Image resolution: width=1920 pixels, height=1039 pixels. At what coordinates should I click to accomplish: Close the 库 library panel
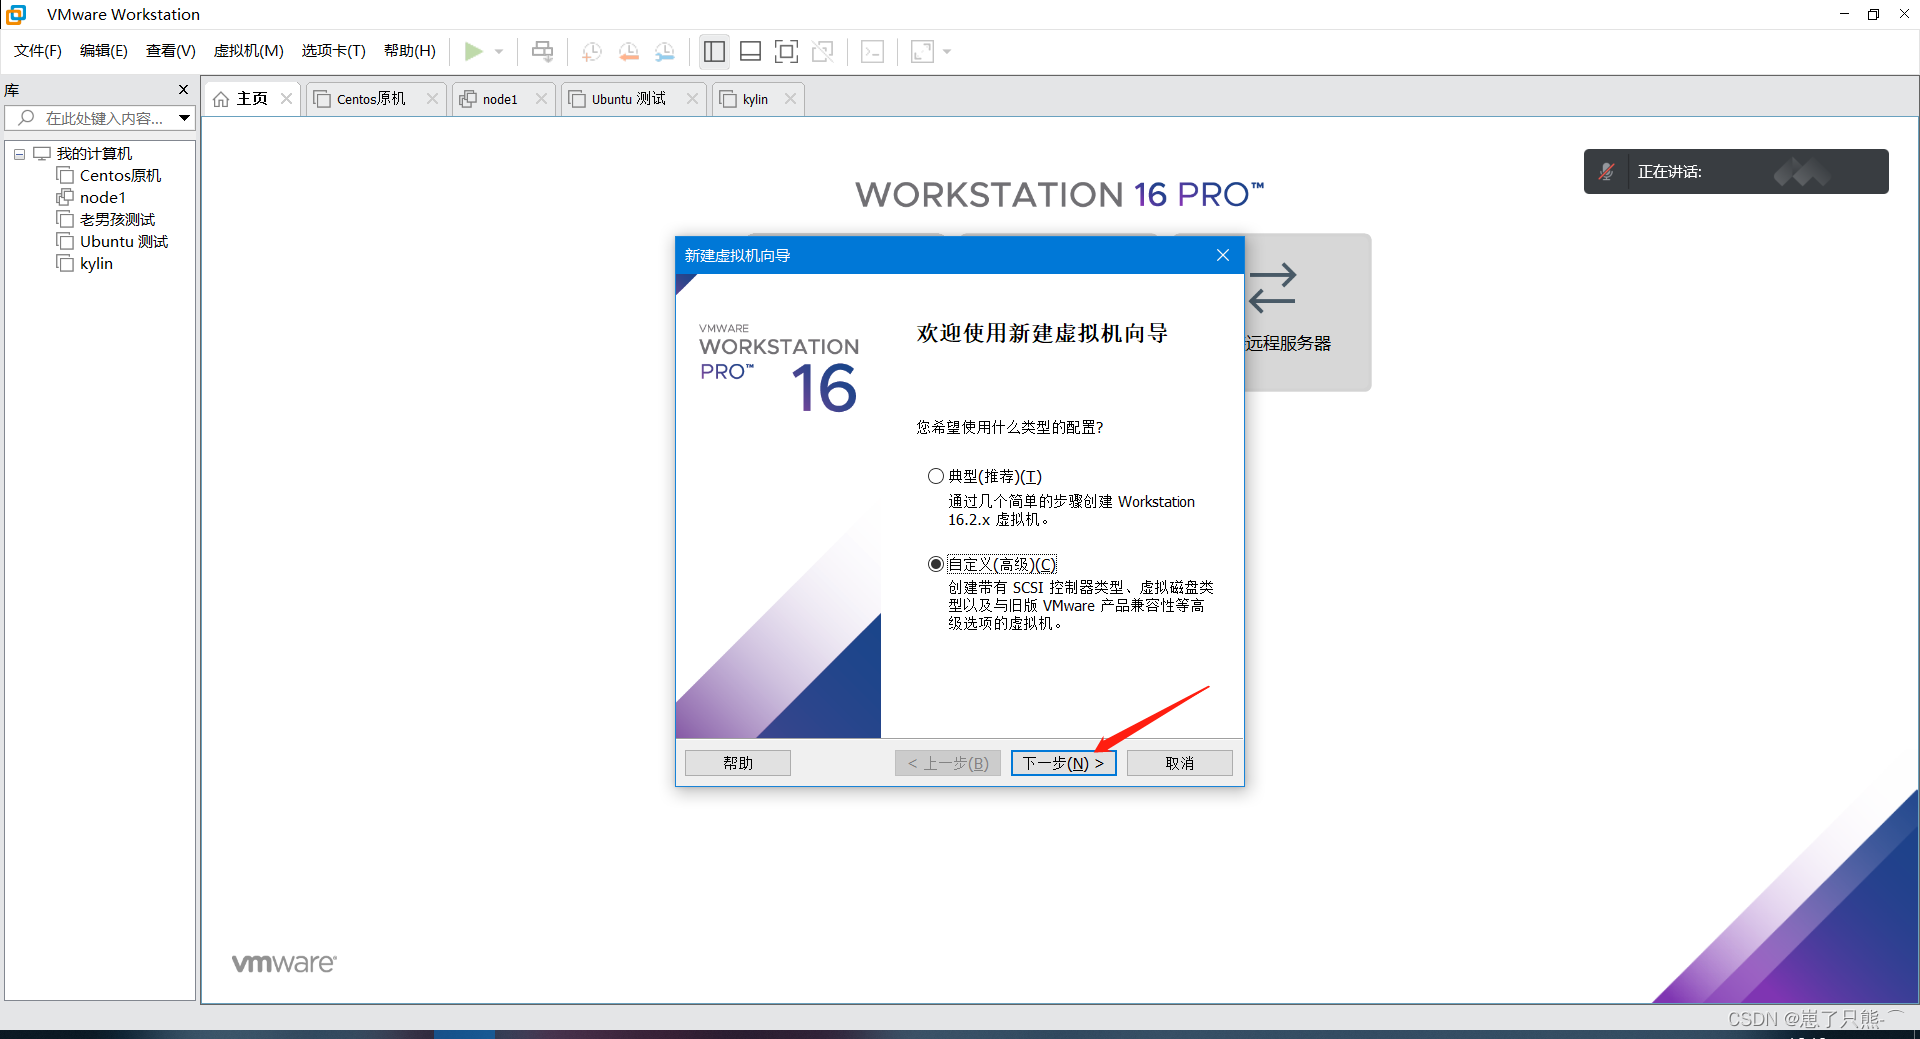(x=183, y=90)
